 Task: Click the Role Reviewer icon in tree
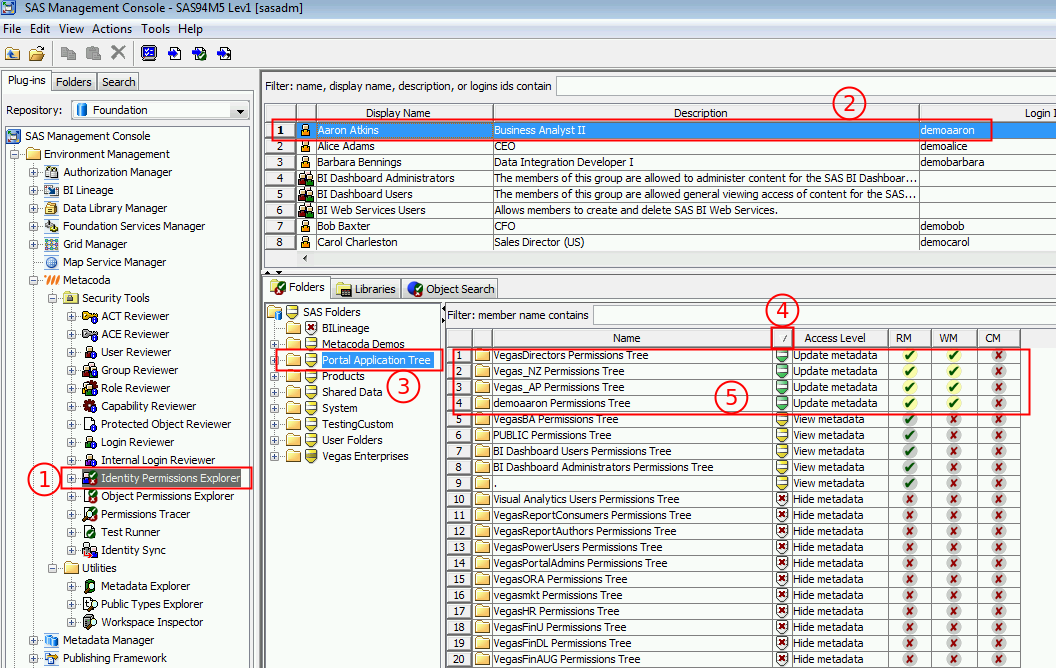pyautogui.click(x=90, y=388)
